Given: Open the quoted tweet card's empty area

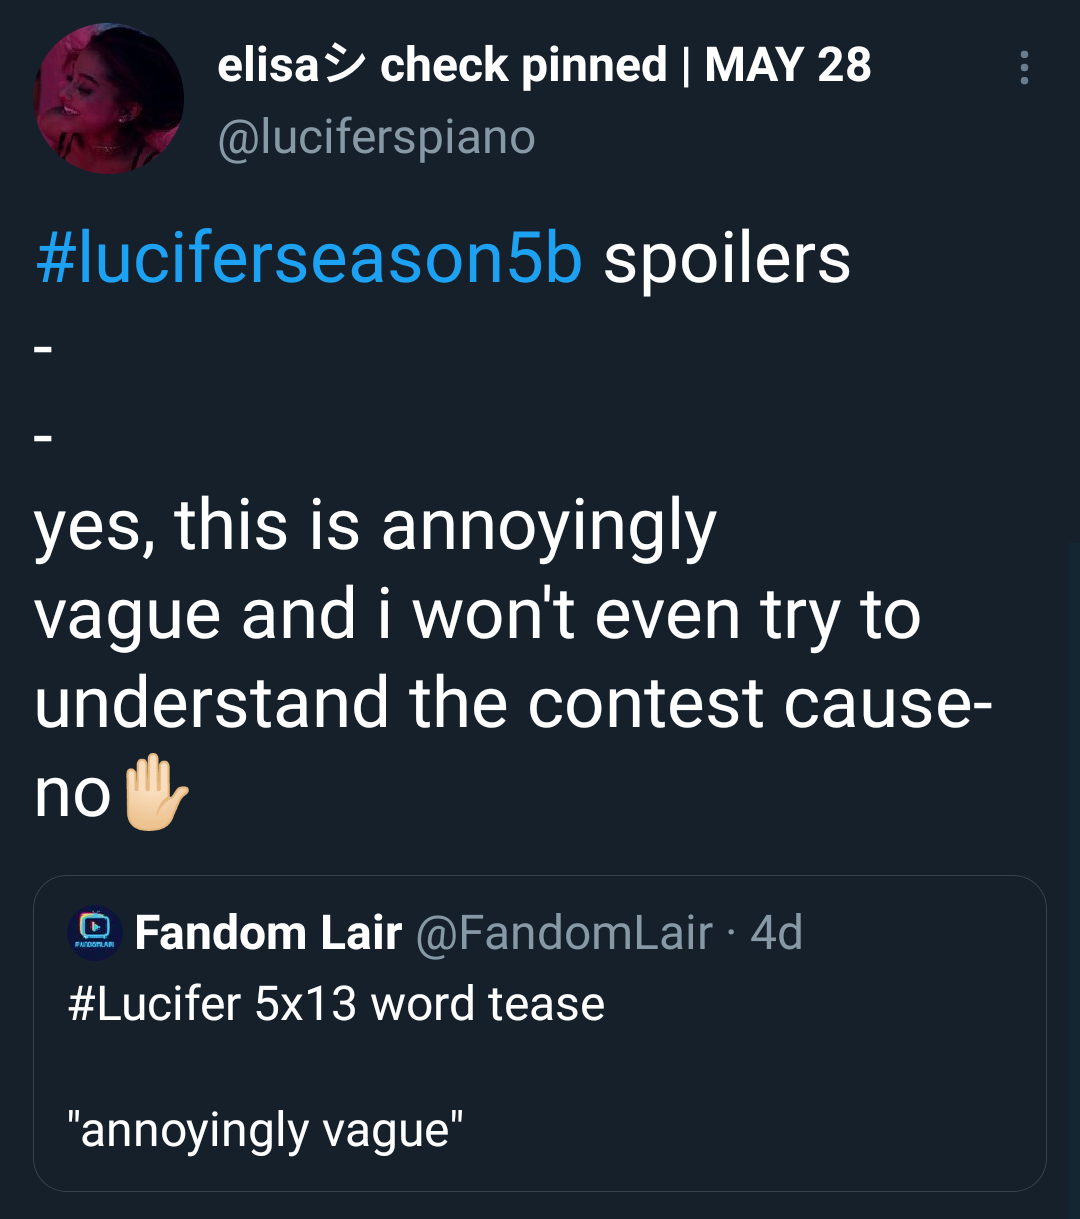Looking at the screenshot, I should tap(800, 1080).
